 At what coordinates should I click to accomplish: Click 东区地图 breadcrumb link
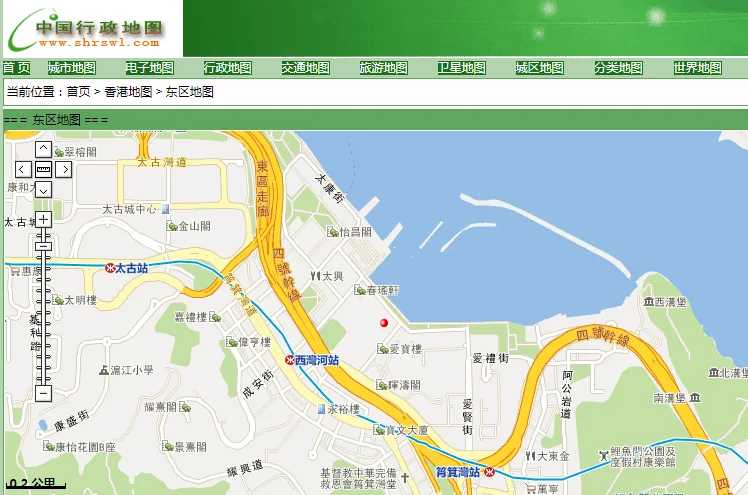click(189, 92)
